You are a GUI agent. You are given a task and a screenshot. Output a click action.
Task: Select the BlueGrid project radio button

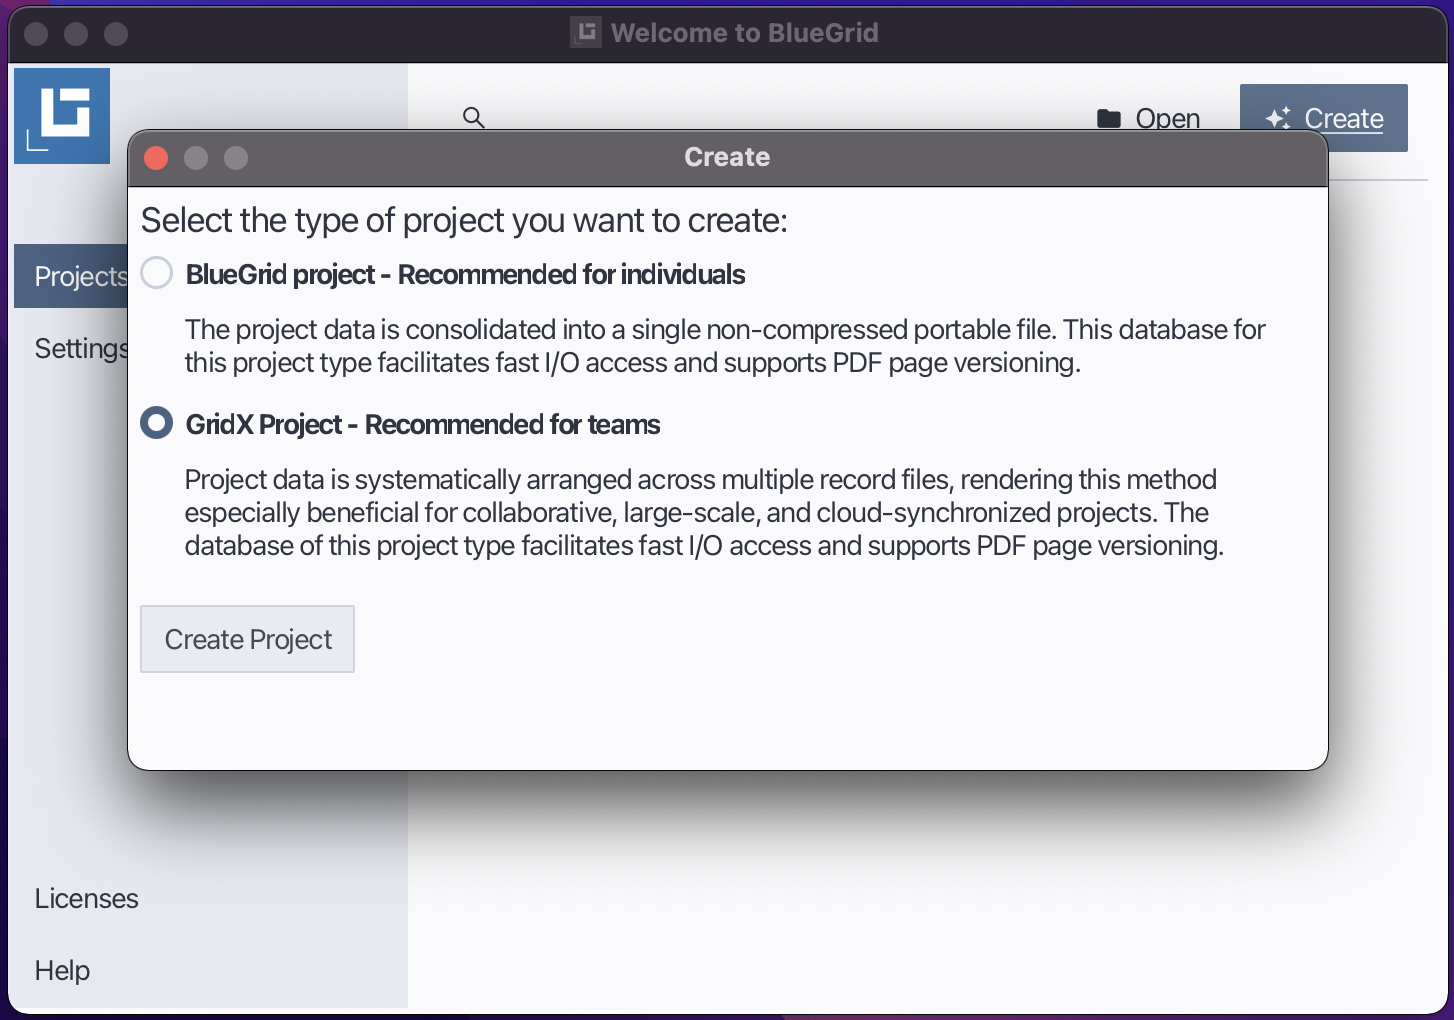(156, 272)
